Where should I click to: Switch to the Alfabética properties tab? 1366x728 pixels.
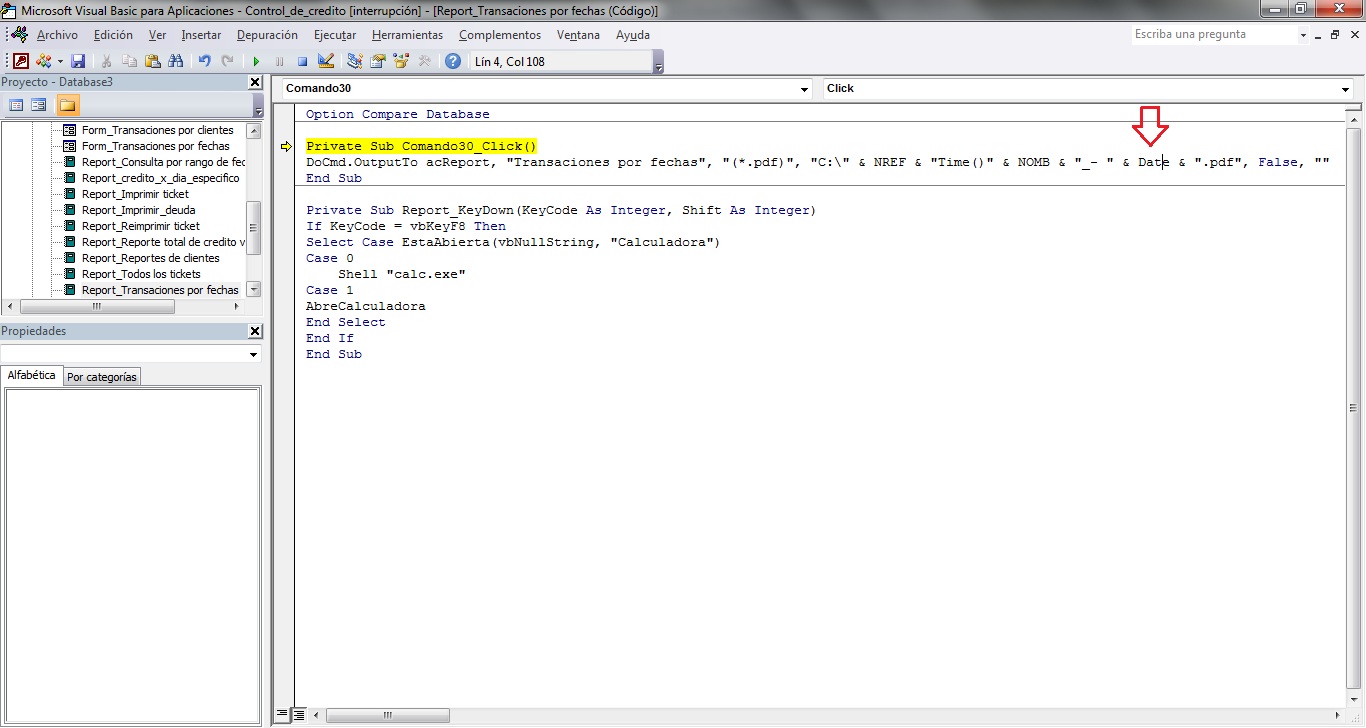click(32, 375)
